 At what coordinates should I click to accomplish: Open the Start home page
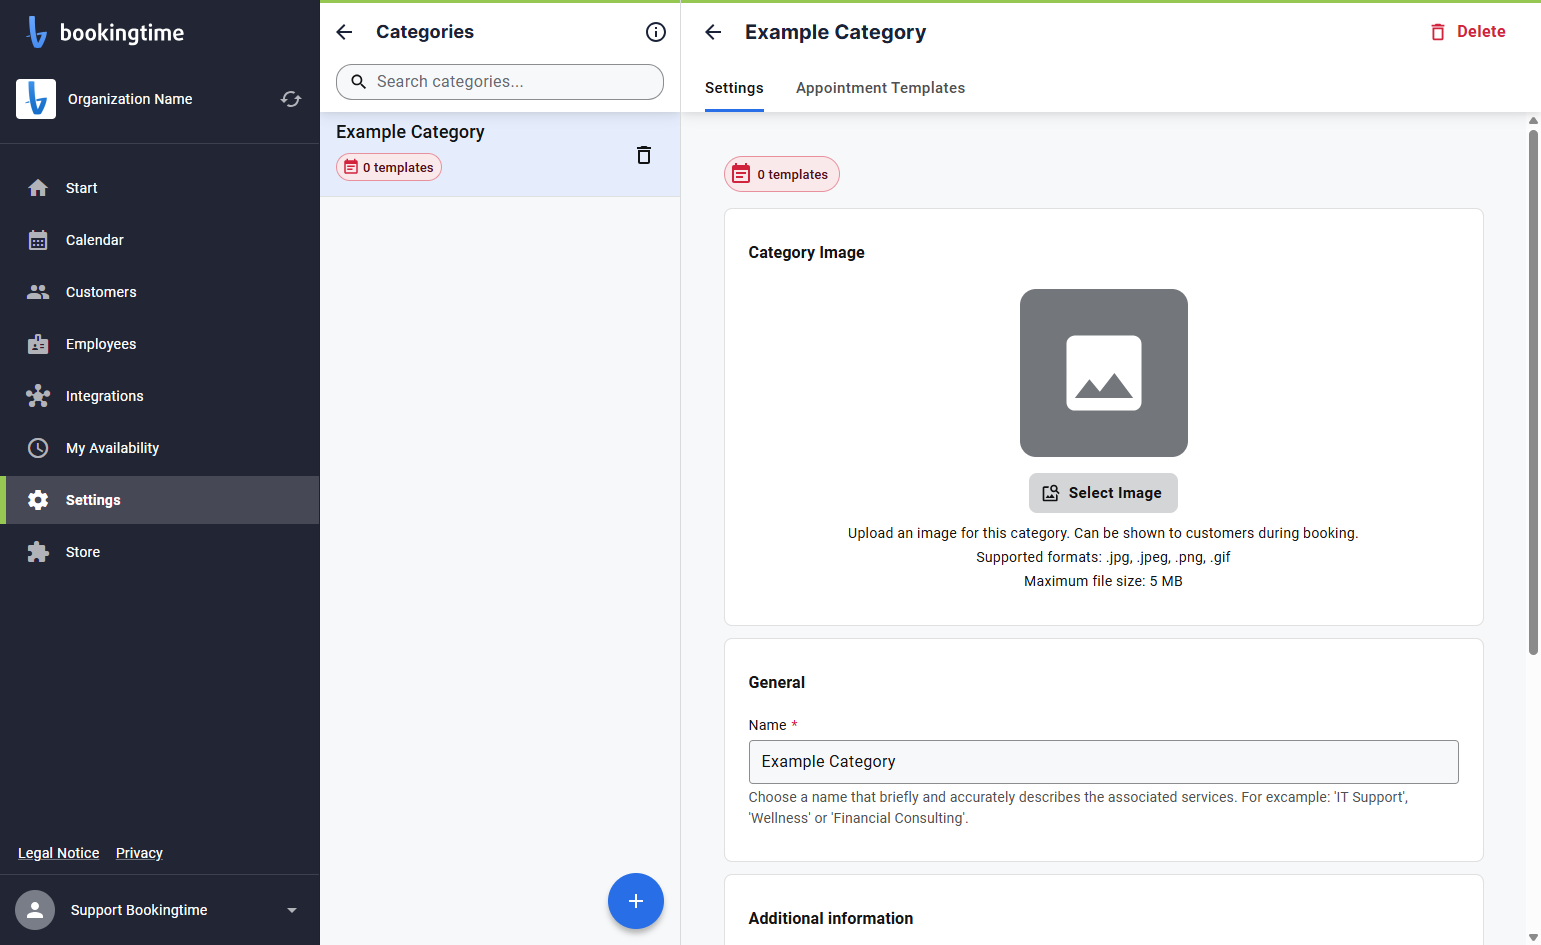click(x=160, y=188)
